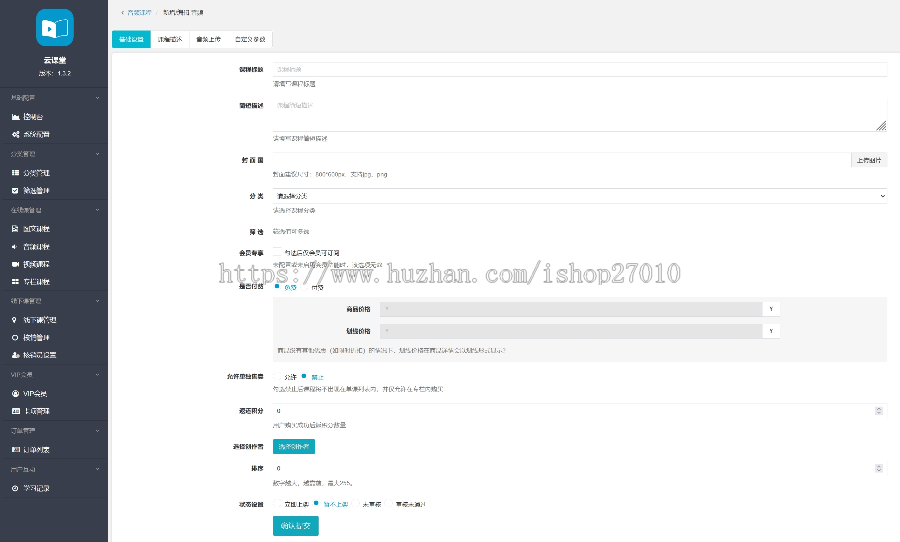
Task: Select the 暂不上架 status radio
Action: (x=316, y=503)
